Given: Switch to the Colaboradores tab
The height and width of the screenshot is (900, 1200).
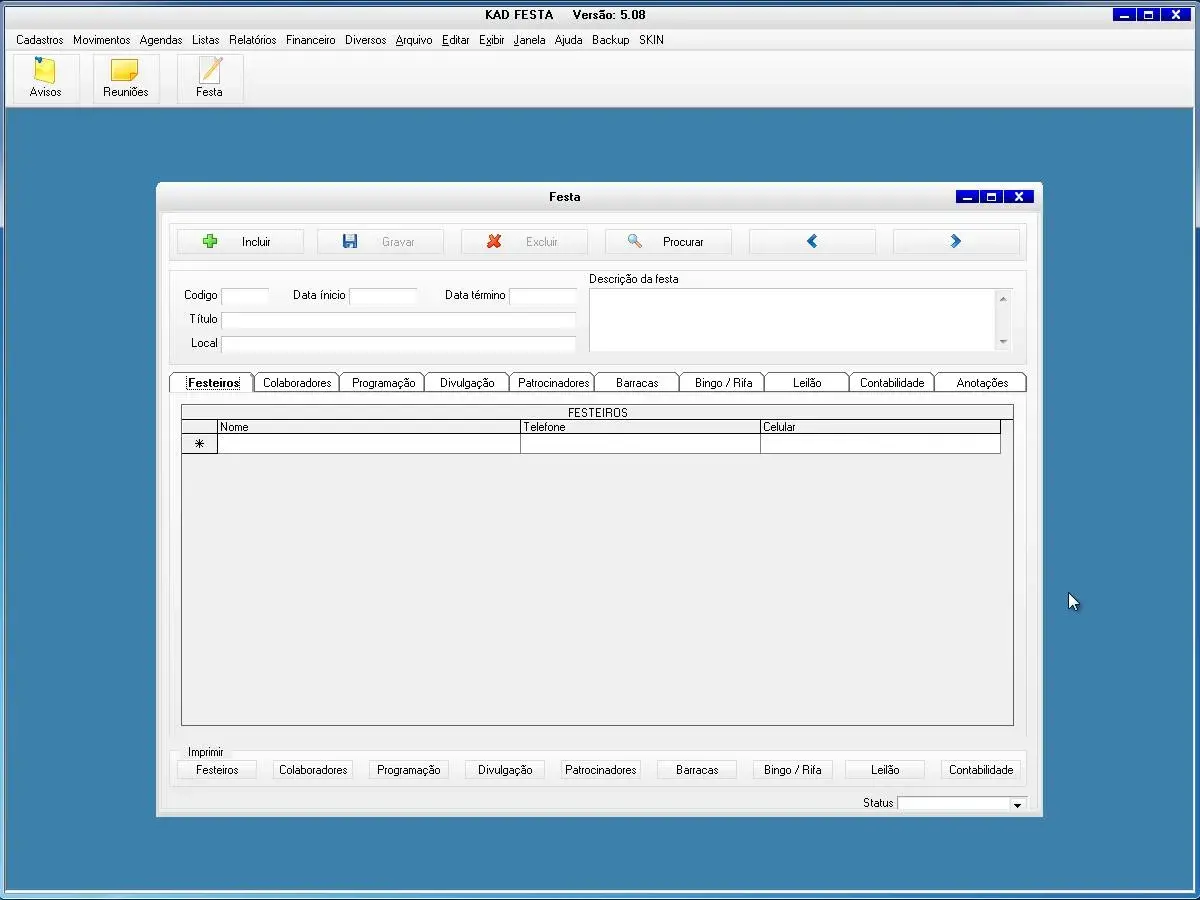Looking at the screenshot, I should click(297, 383).
